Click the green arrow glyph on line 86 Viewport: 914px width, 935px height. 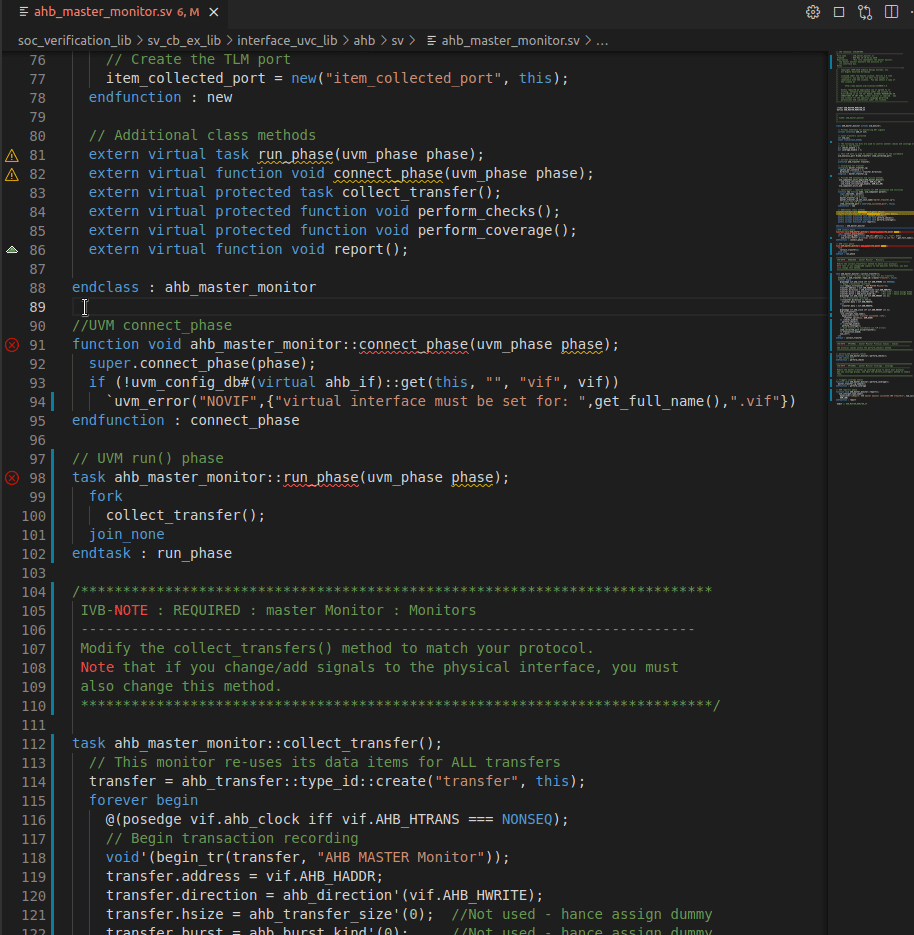pyautogui.click(x=11, y=249)
